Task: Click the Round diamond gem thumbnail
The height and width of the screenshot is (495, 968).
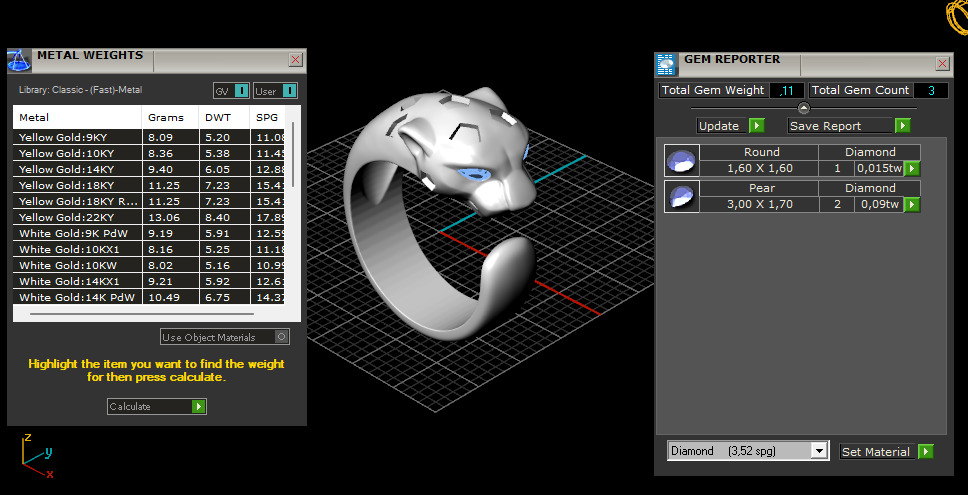Action: 682,160
